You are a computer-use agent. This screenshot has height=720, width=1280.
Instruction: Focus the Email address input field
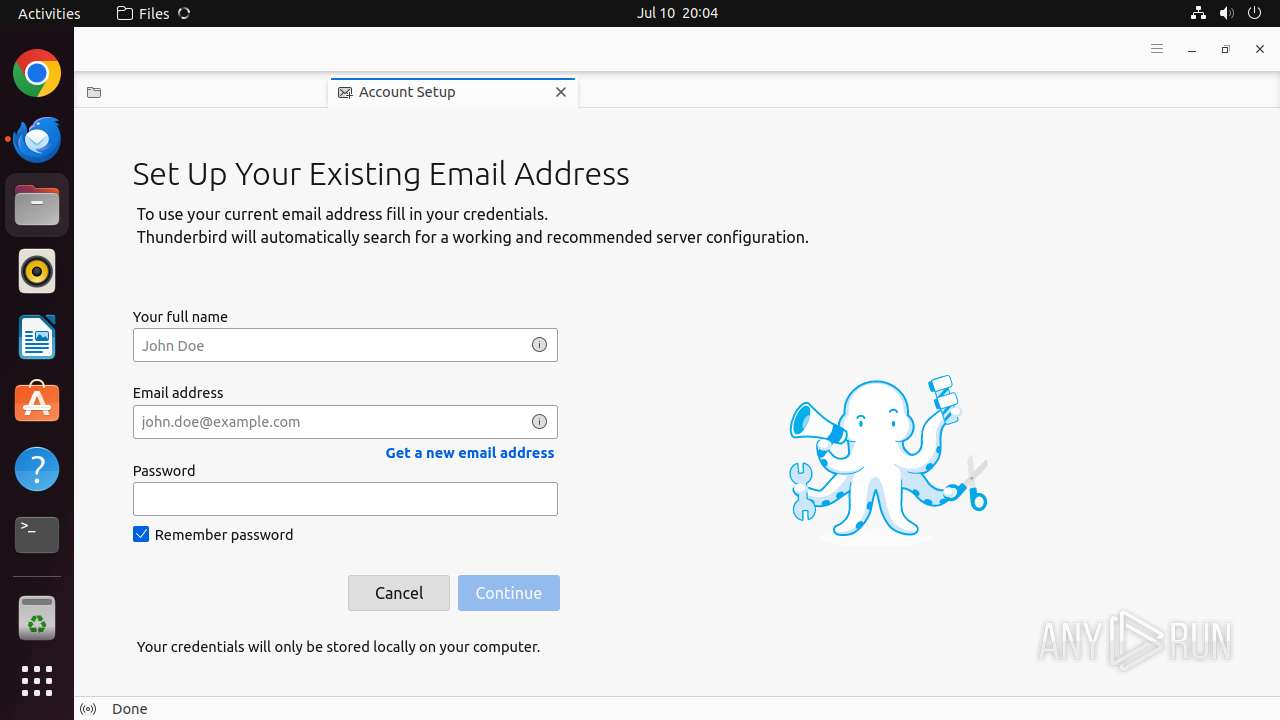coord(345,422)
